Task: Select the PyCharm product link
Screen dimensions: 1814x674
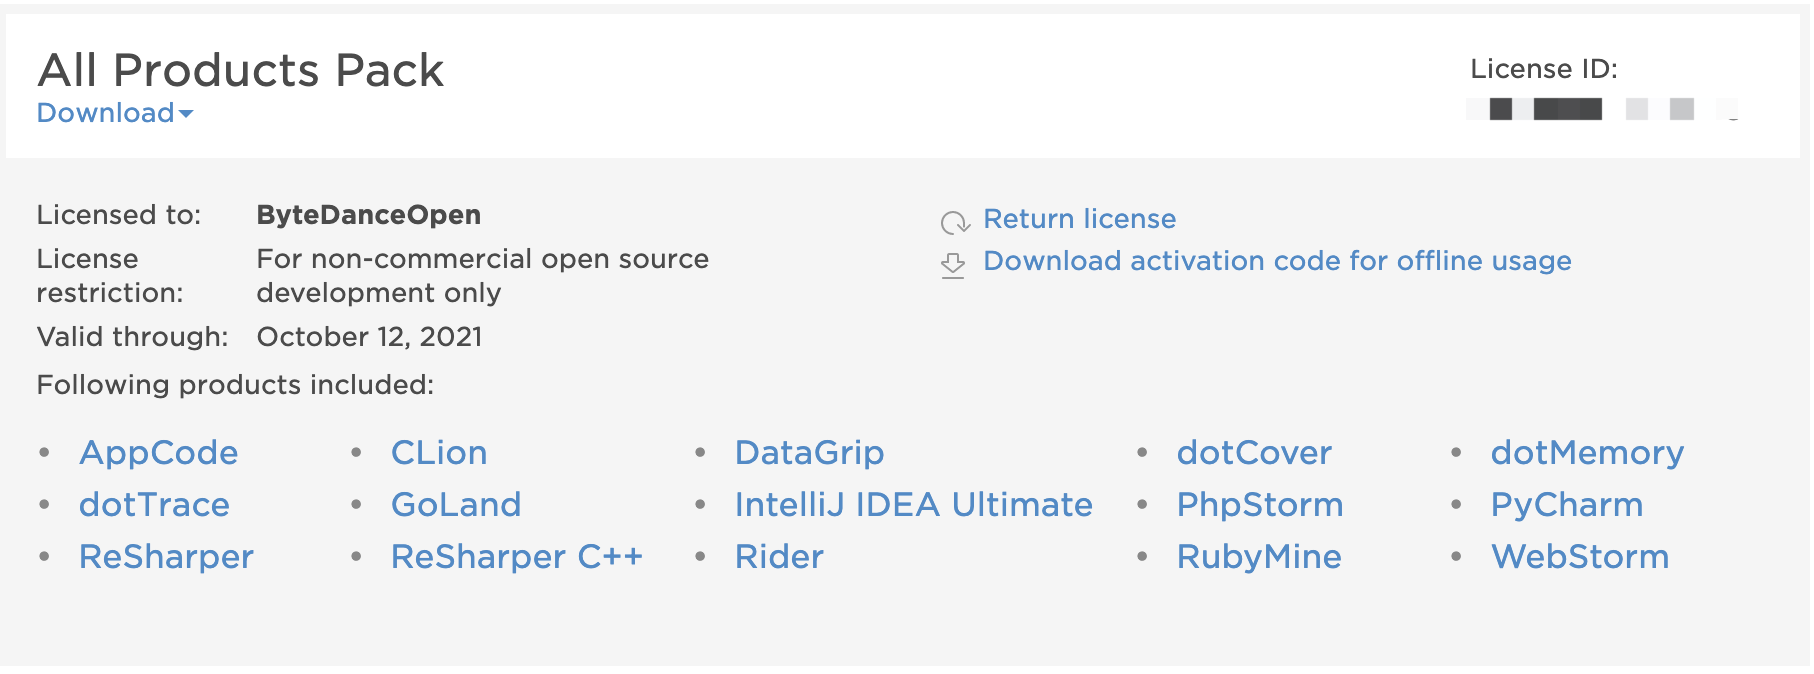Action: pyautogui.click(x=1566, y=505)
